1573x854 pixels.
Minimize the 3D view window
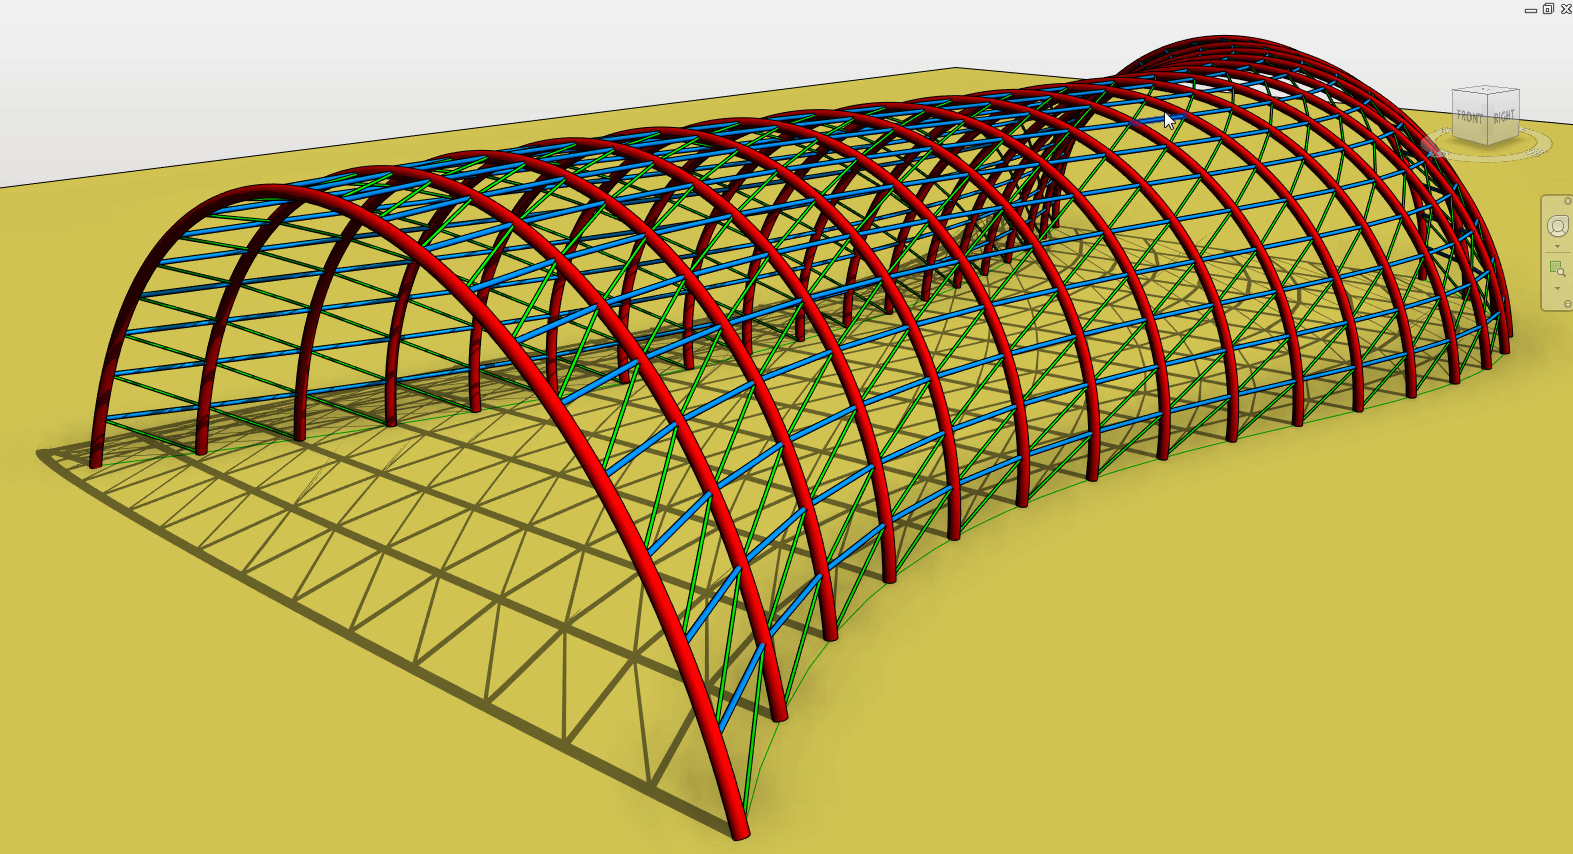1530,10
